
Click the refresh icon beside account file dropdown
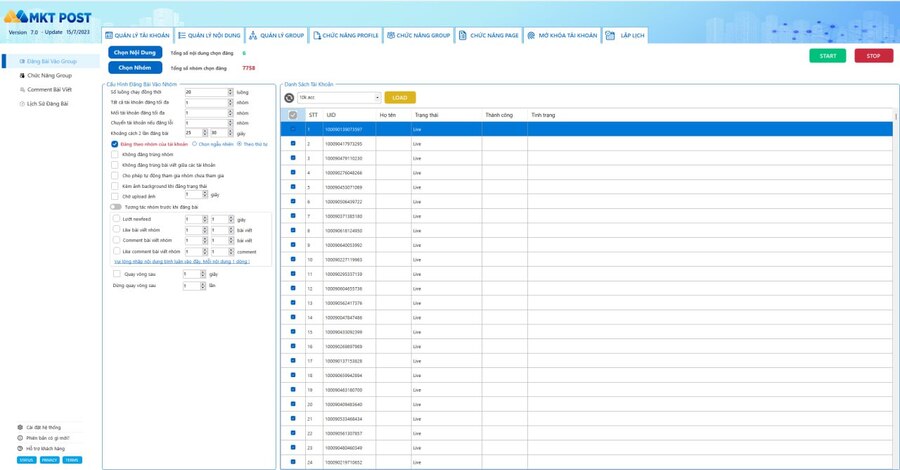click(x=289, y=98)
